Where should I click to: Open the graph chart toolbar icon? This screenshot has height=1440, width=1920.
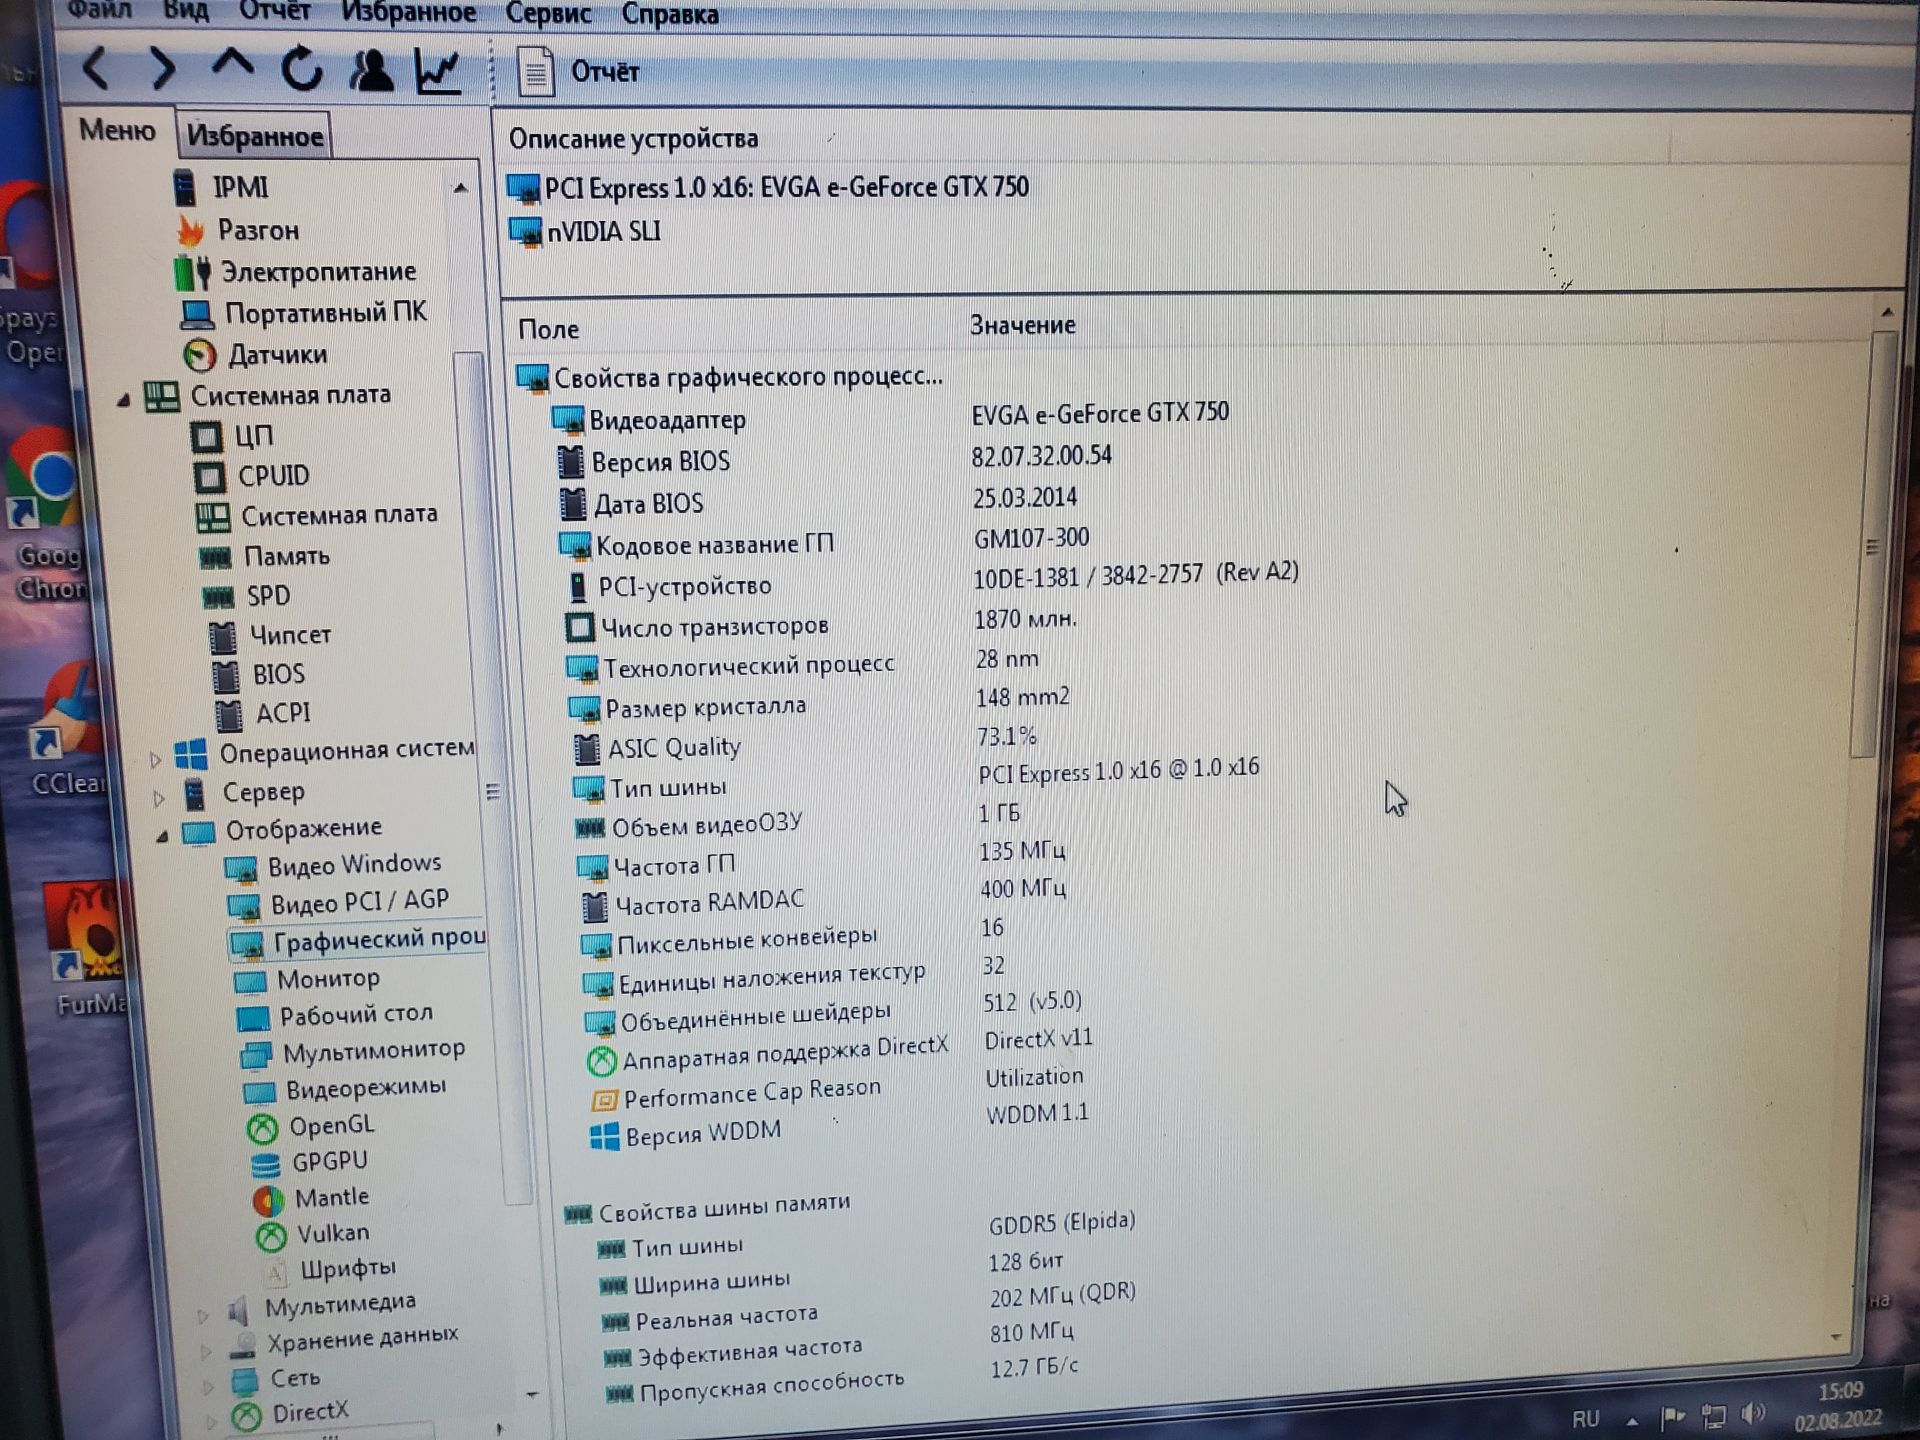pyautogui.click(x=438, y=71)
